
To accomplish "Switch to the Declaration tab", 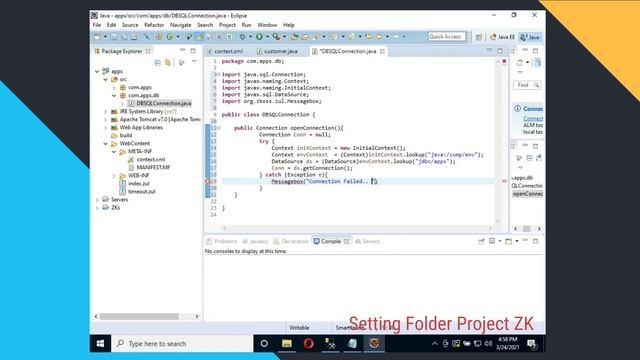I will click(x=291, y=241).
